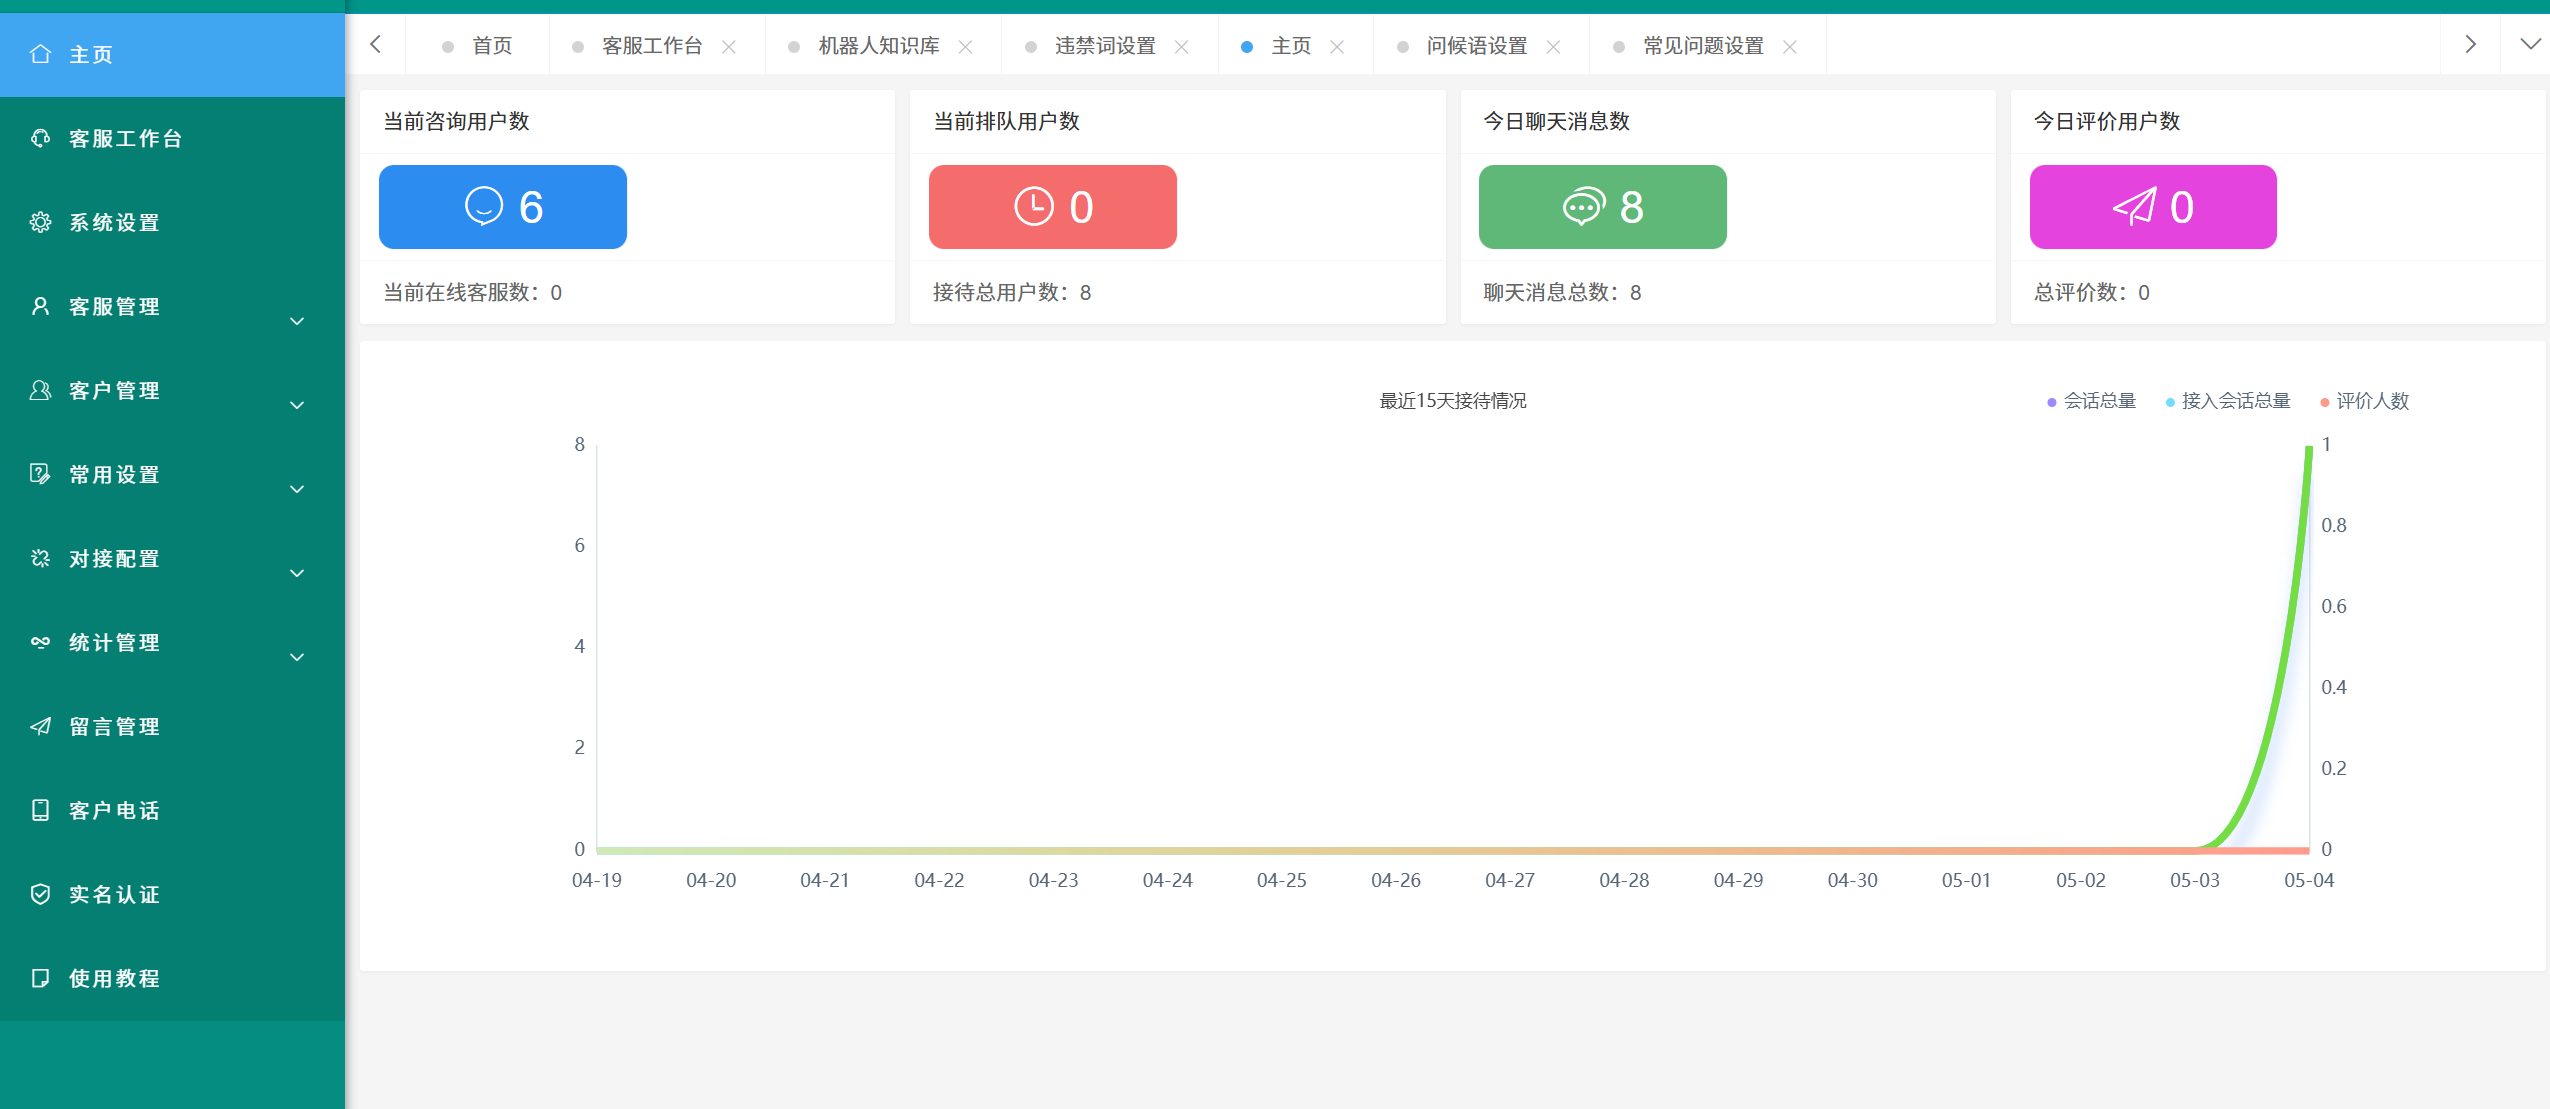Click the chat bubble icon in the green card
2550x1109 pixels.
pyautogui.click(x=1584, y=206)
